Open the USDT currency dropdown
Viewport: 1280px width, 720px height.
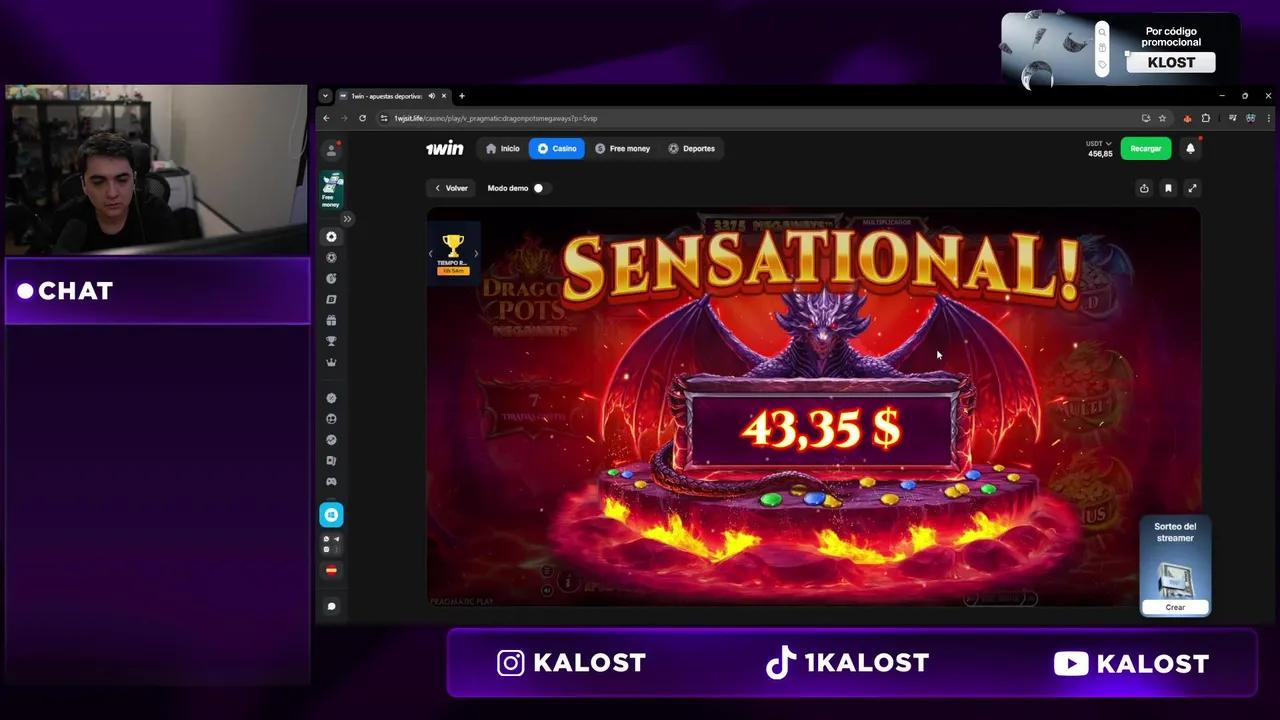point(1099,143)
